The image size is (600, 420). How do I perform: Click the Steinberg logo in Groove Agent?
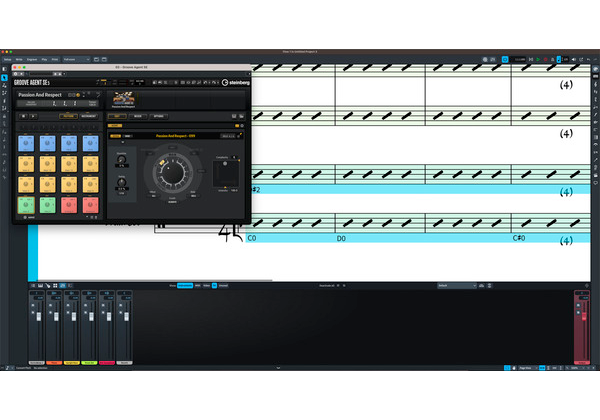(236, 82)
